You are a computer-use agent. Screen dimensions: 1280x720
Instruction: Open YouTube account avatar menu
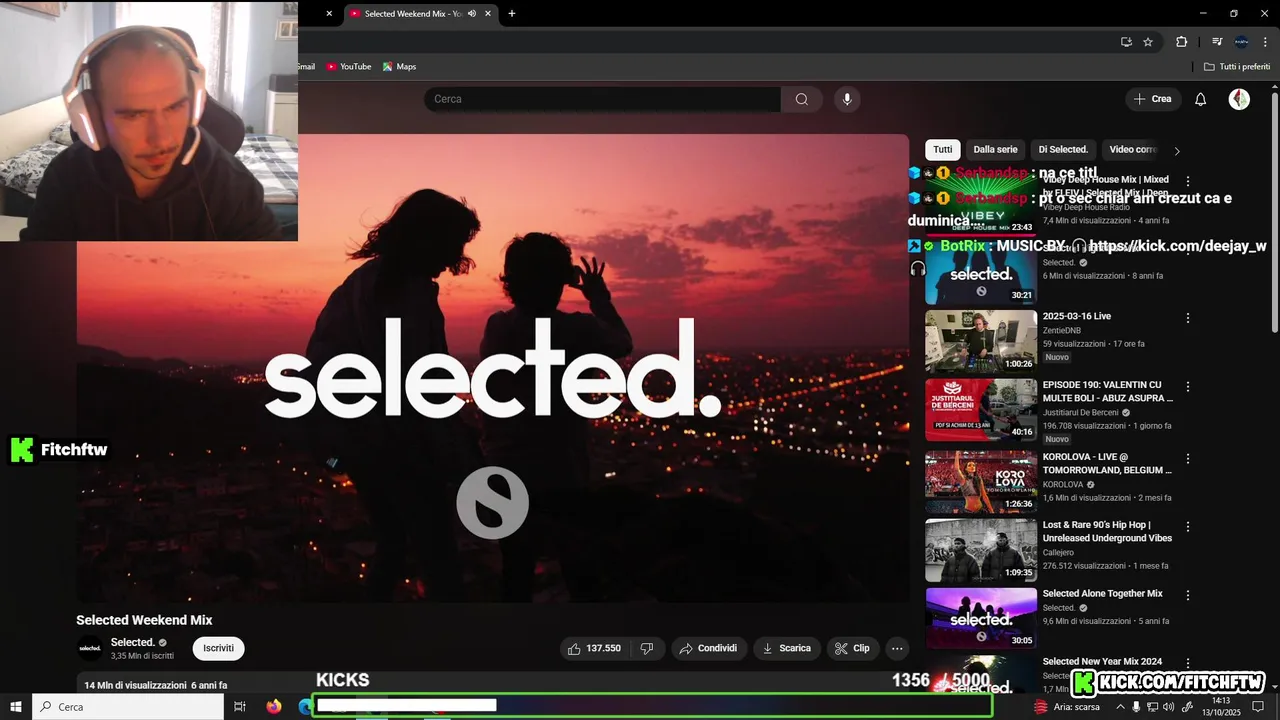[x=1239, y=99]
